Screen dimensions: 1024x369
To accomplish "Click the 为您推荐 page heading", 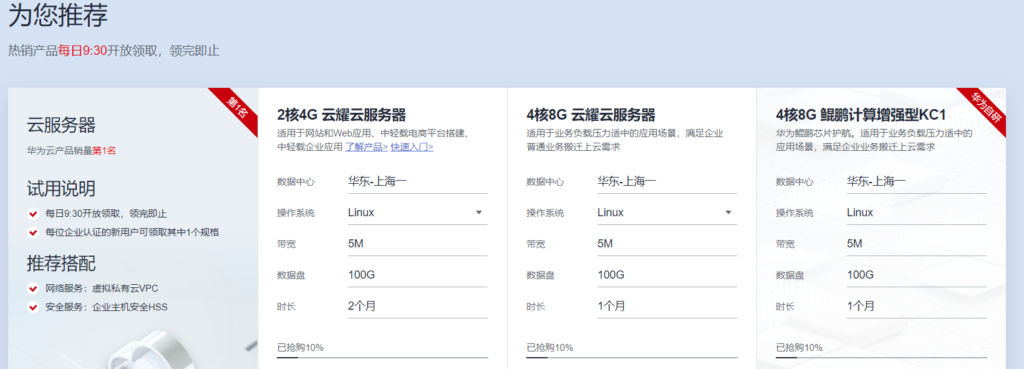I will pyautogui.click(x=58, y=16).
